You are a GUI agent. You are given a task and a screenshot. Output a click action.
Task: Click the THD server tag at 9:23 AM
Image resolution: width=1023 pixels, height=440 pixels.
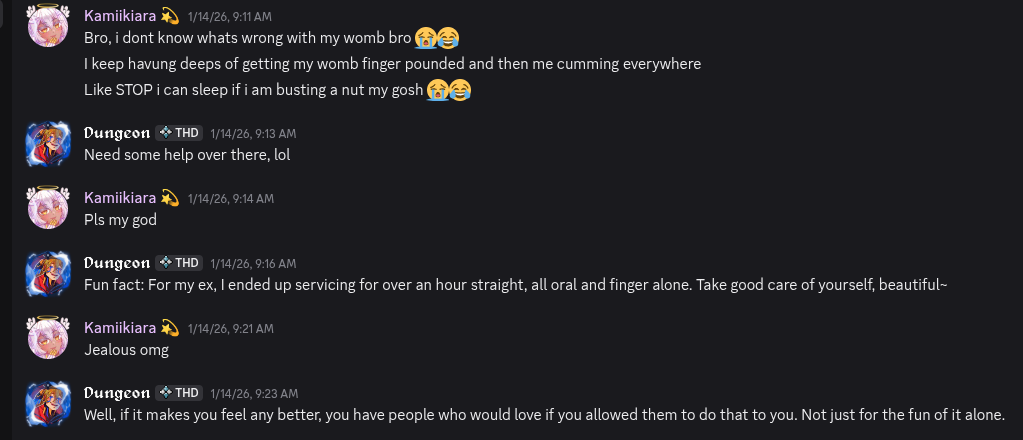tap(180, 393)
